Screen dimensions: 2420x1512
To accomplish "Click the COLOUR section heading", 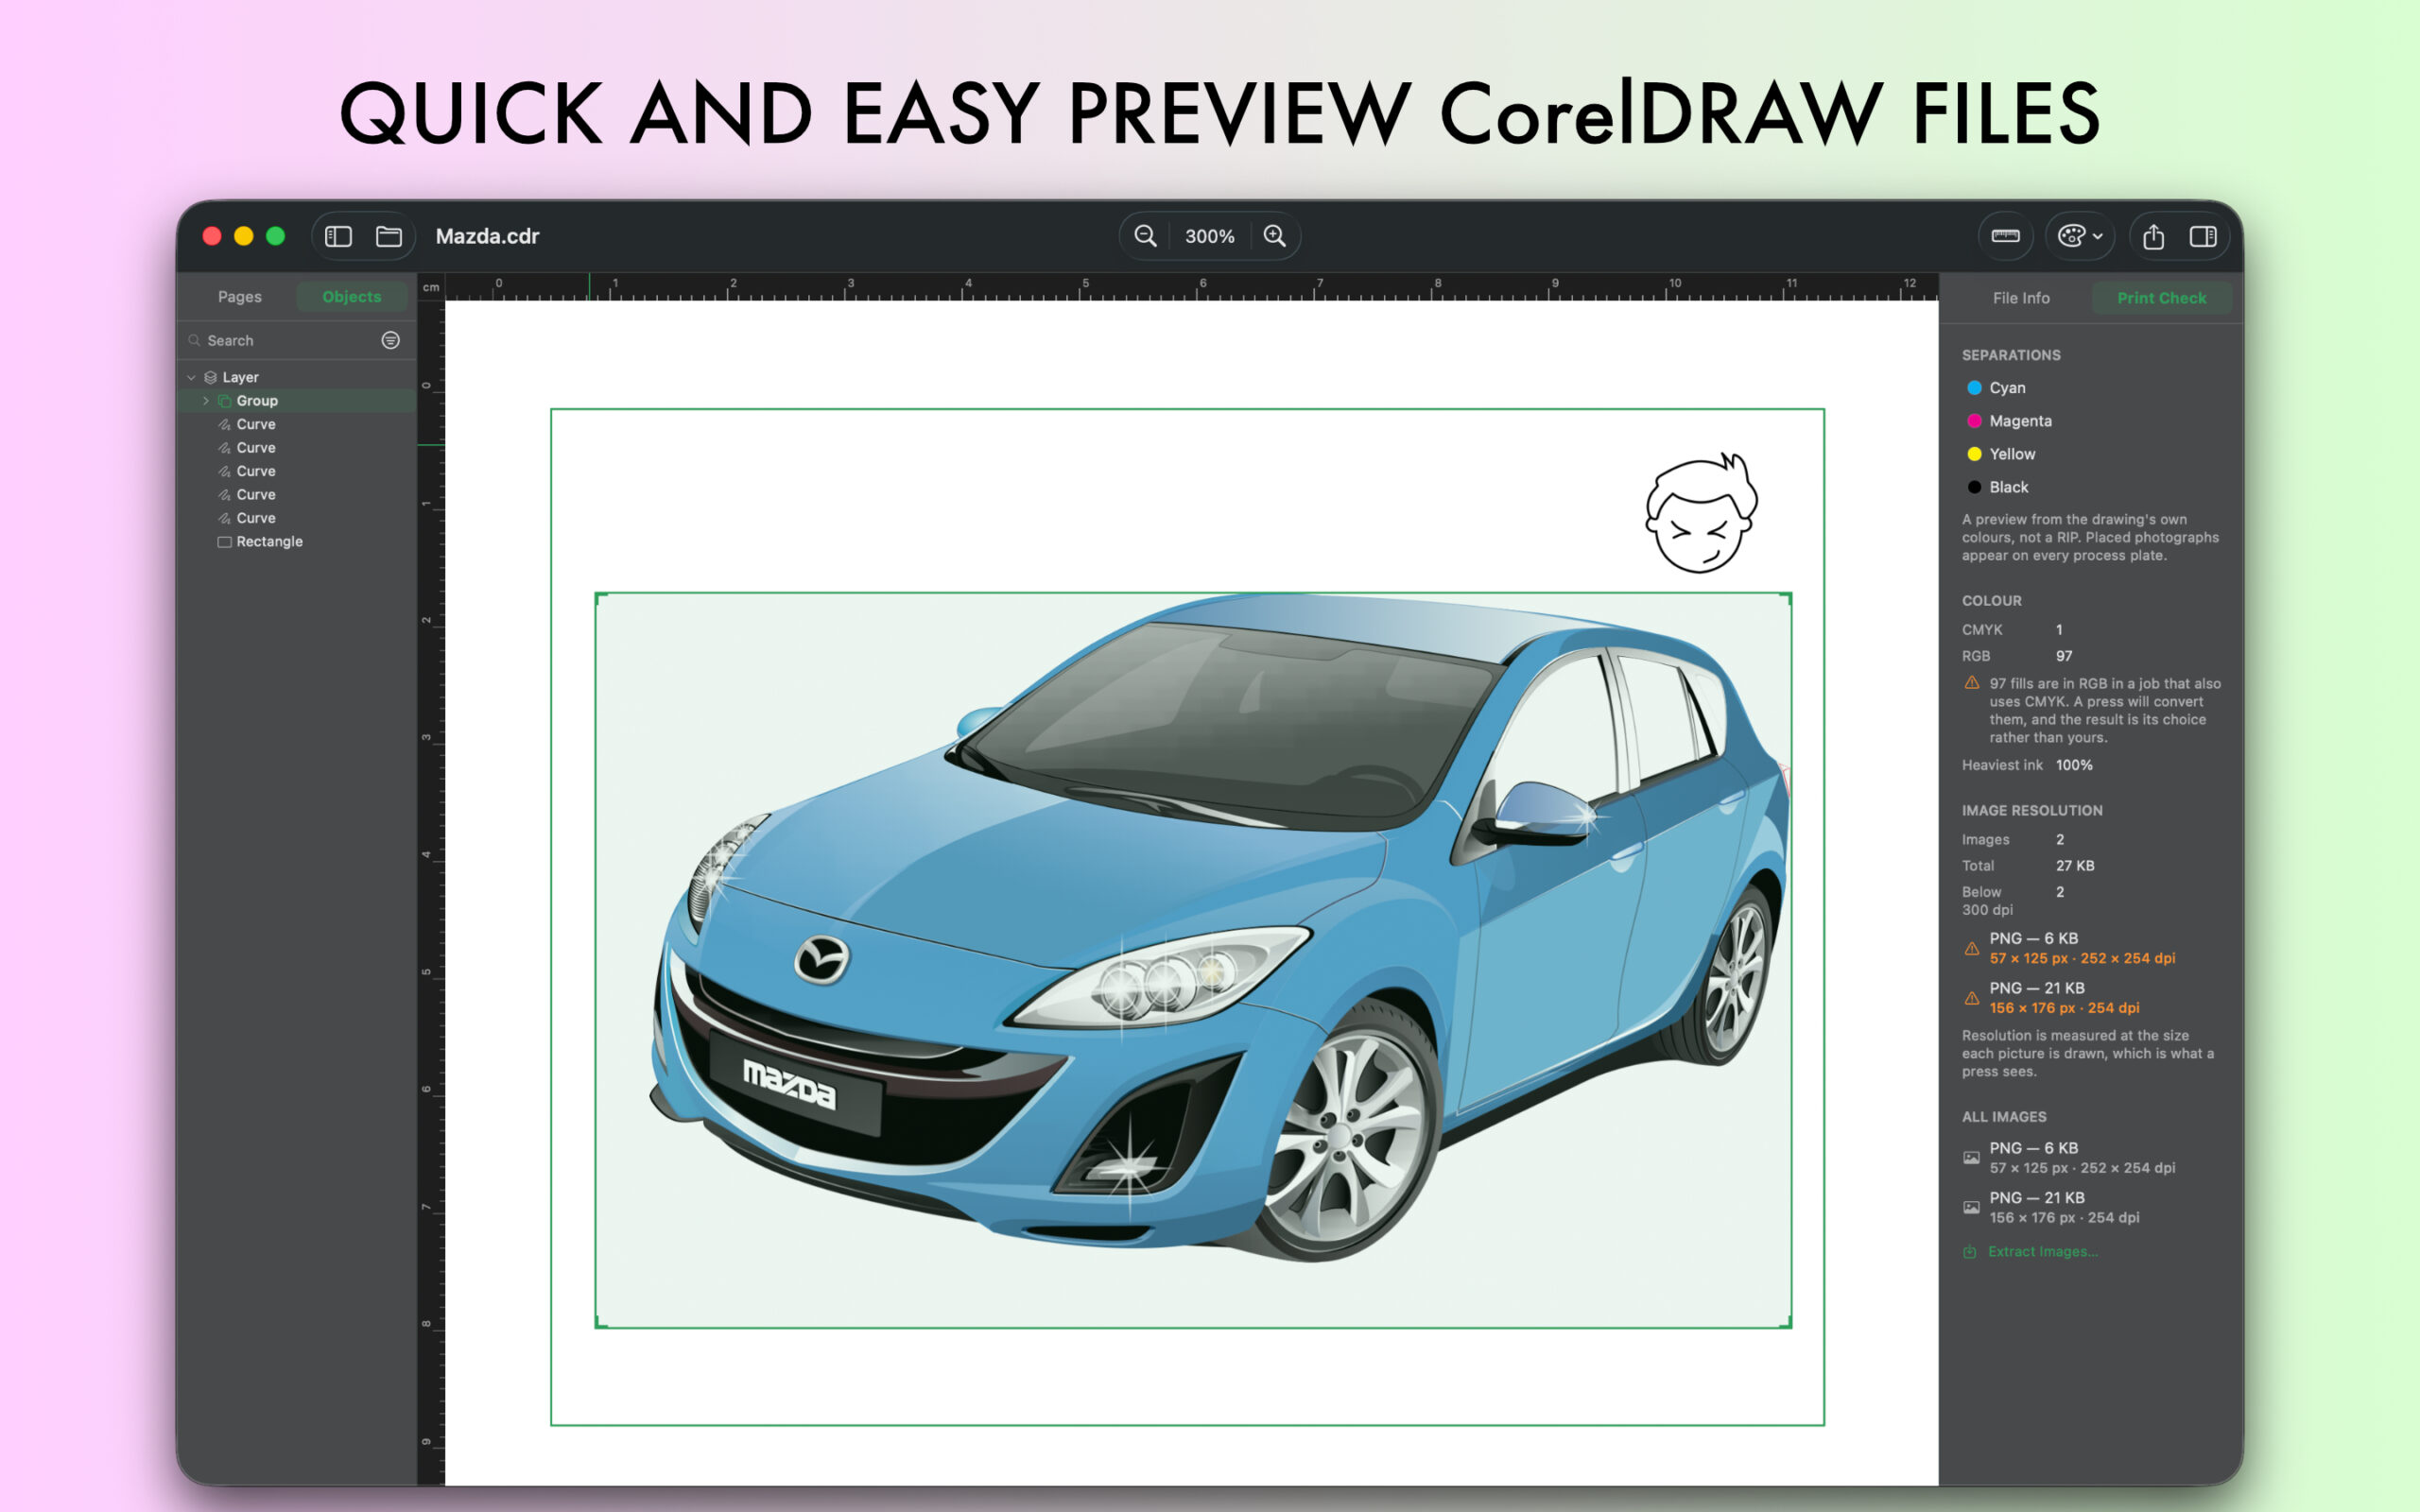I will (x=1991, y=601).
